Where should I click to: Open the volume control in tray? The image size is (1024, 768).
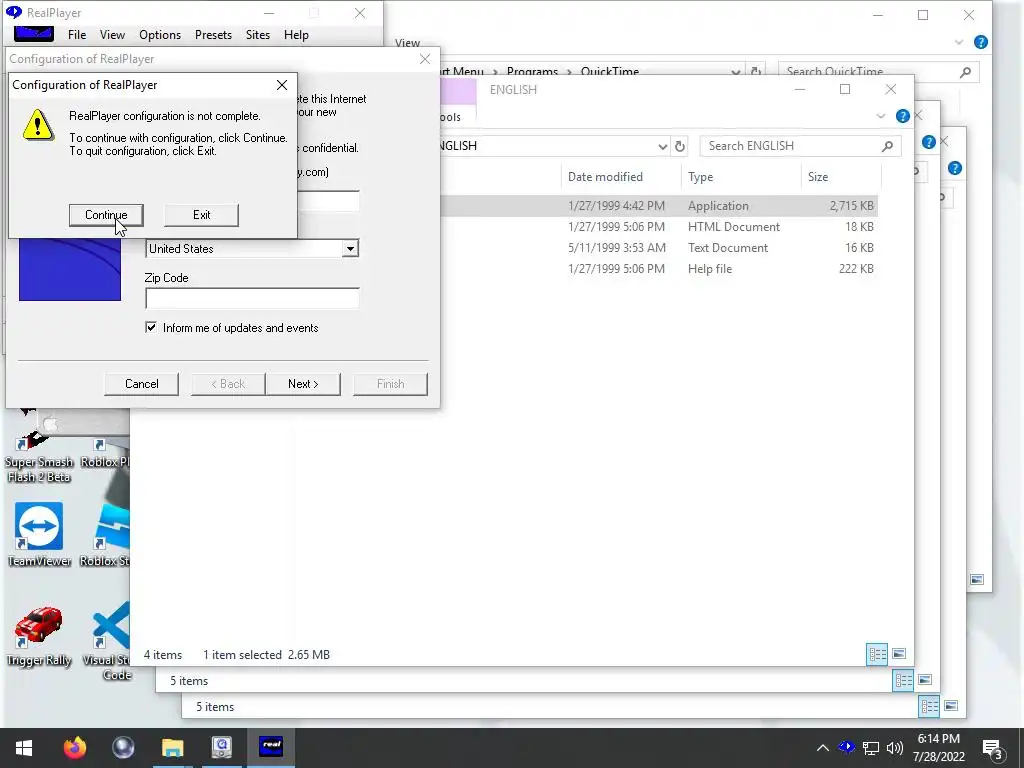895,748
